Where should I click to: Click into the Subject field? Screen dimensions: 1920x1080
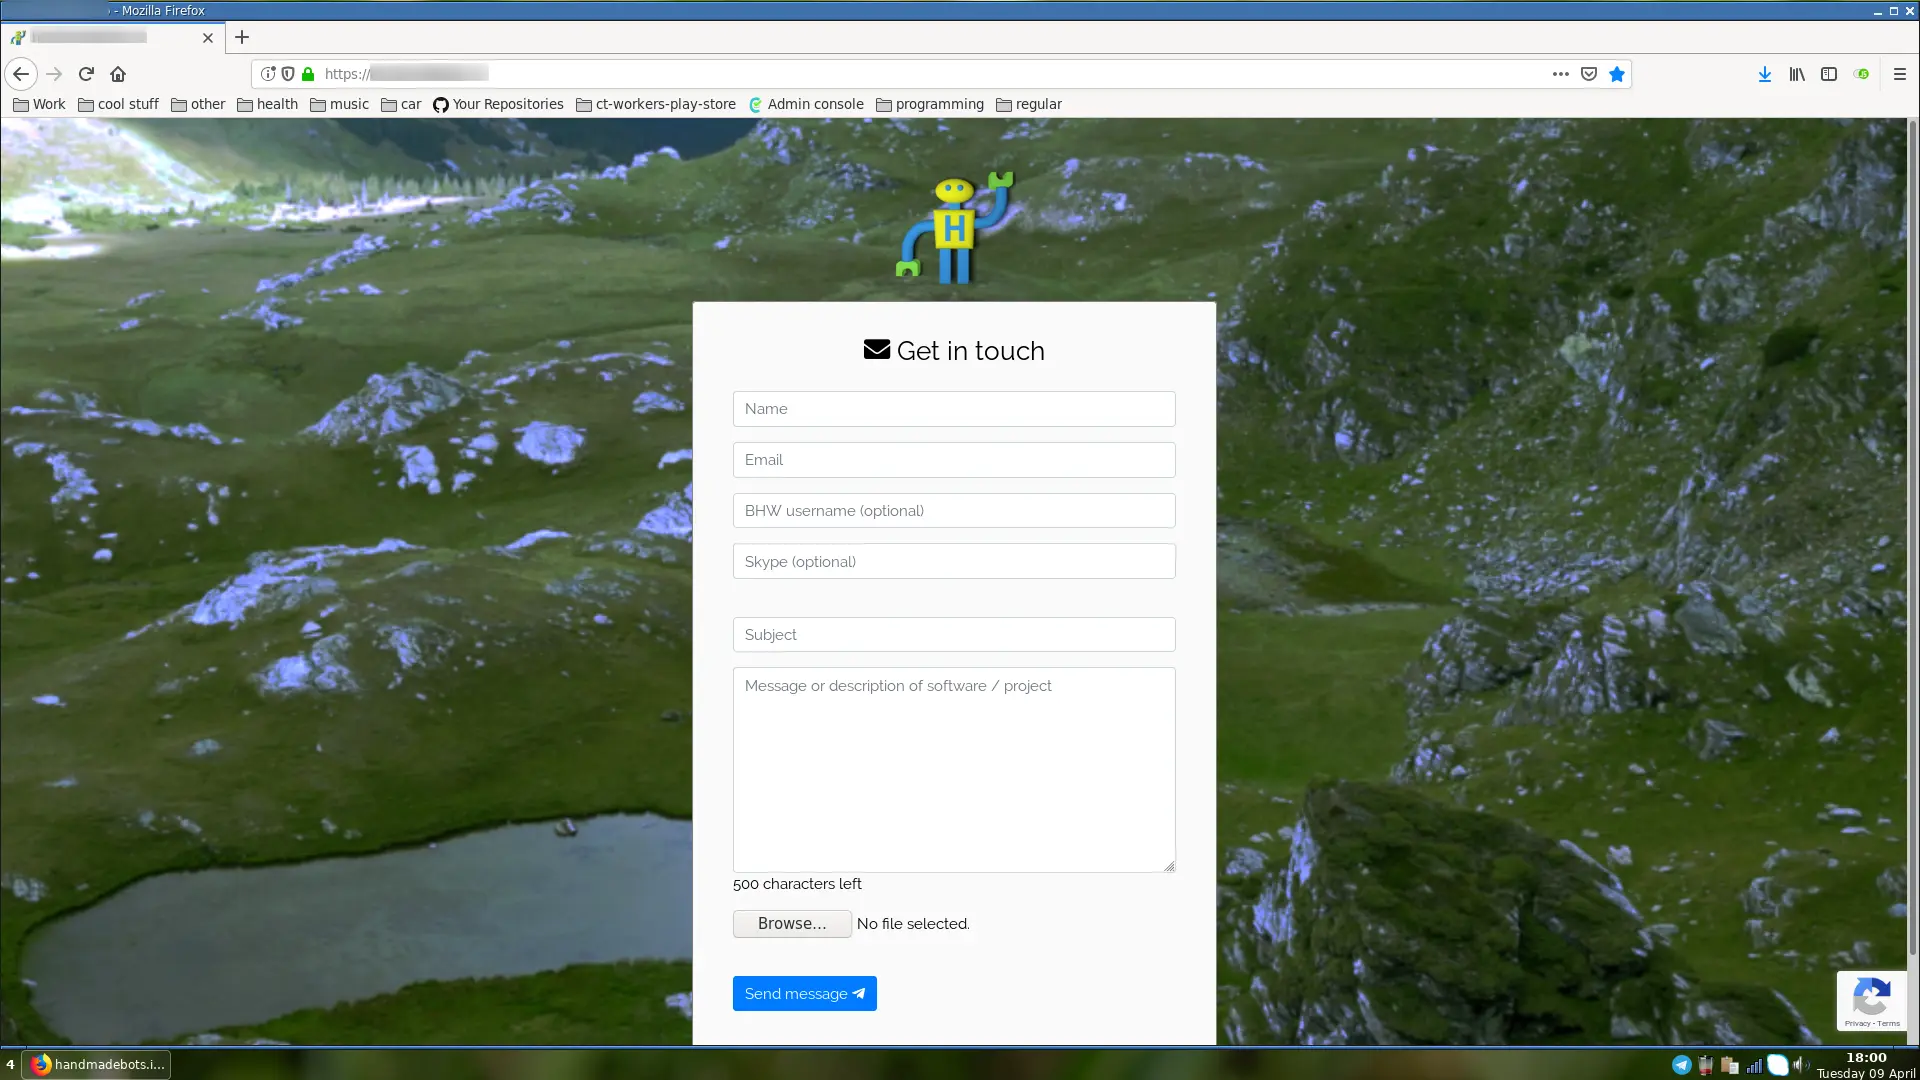(x=954, y=635)
